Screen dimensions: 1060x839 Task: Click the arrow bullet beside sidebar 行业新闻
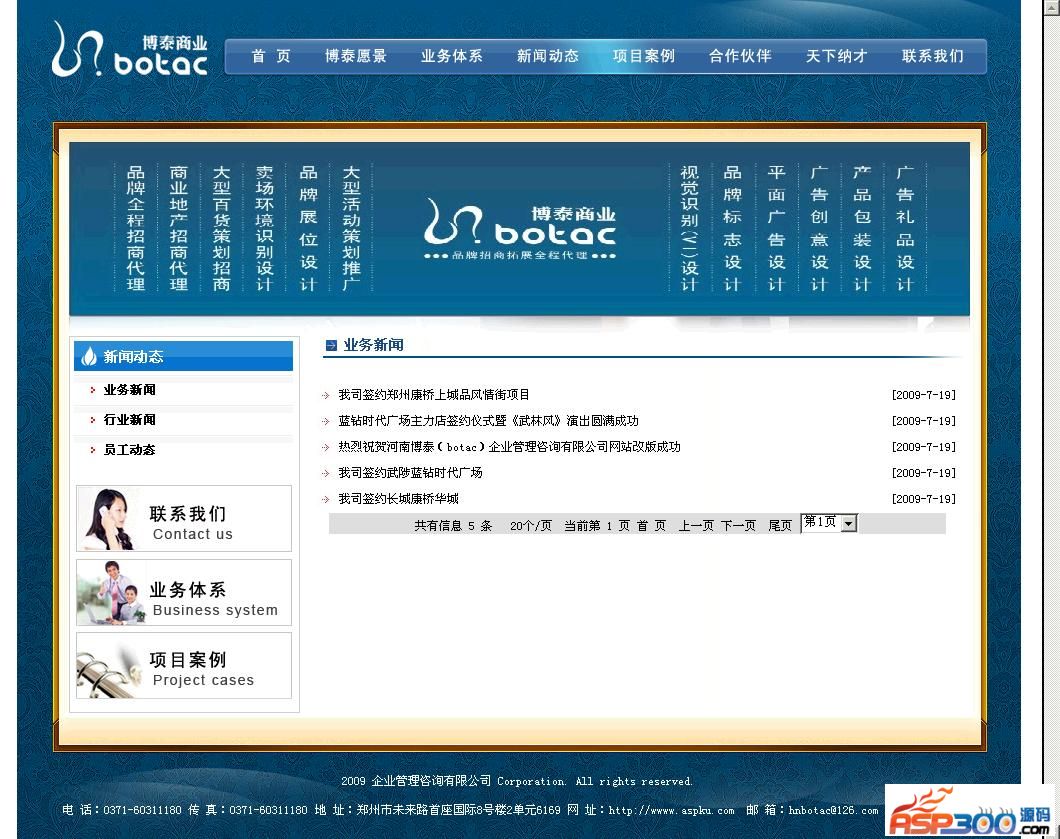pyautogui.click(x=93, y=420)
